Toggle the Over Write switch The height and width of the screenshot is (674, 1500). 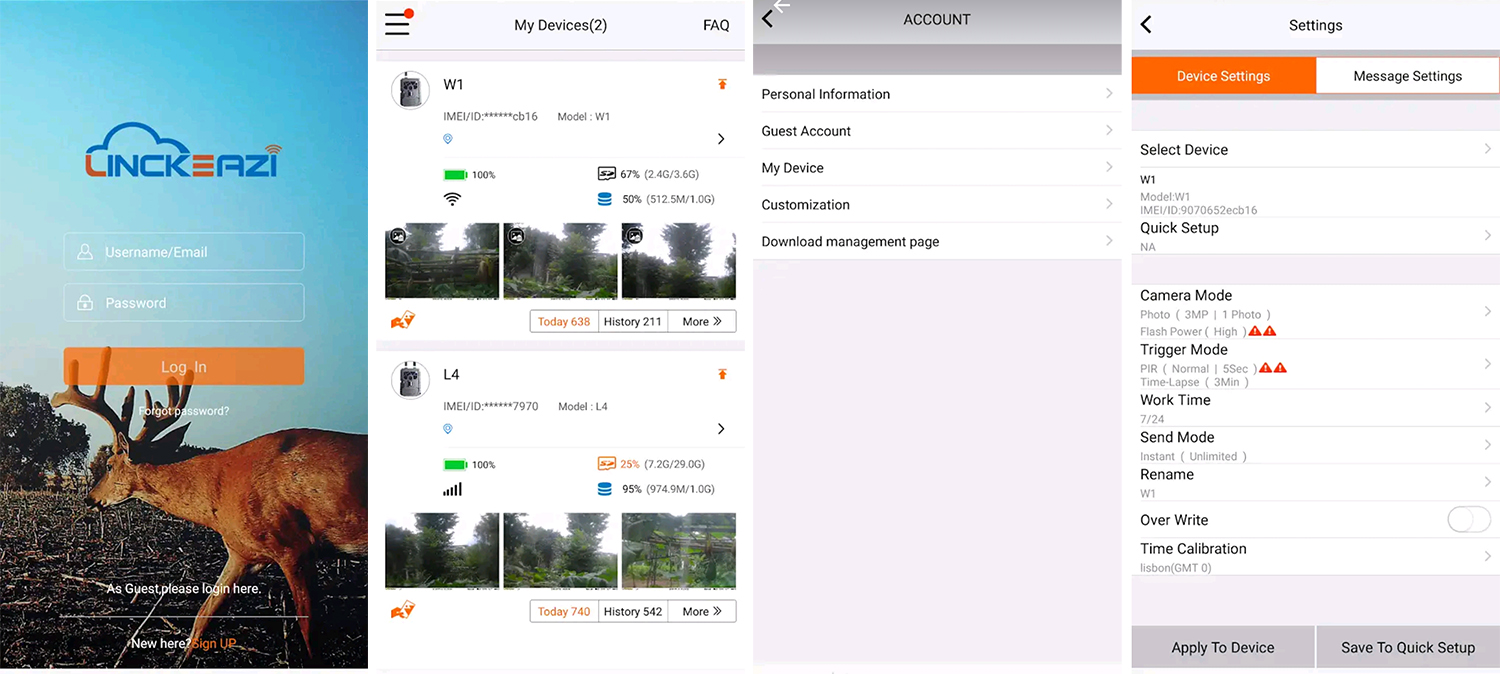pos(1468,520)
